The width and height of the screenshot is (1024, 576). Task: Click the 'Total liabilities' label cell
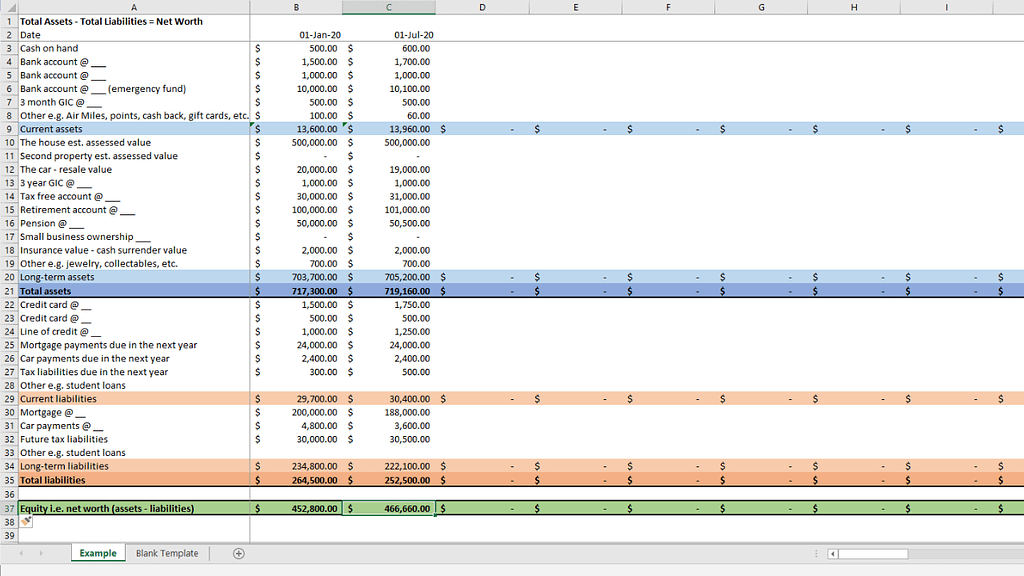134,479
